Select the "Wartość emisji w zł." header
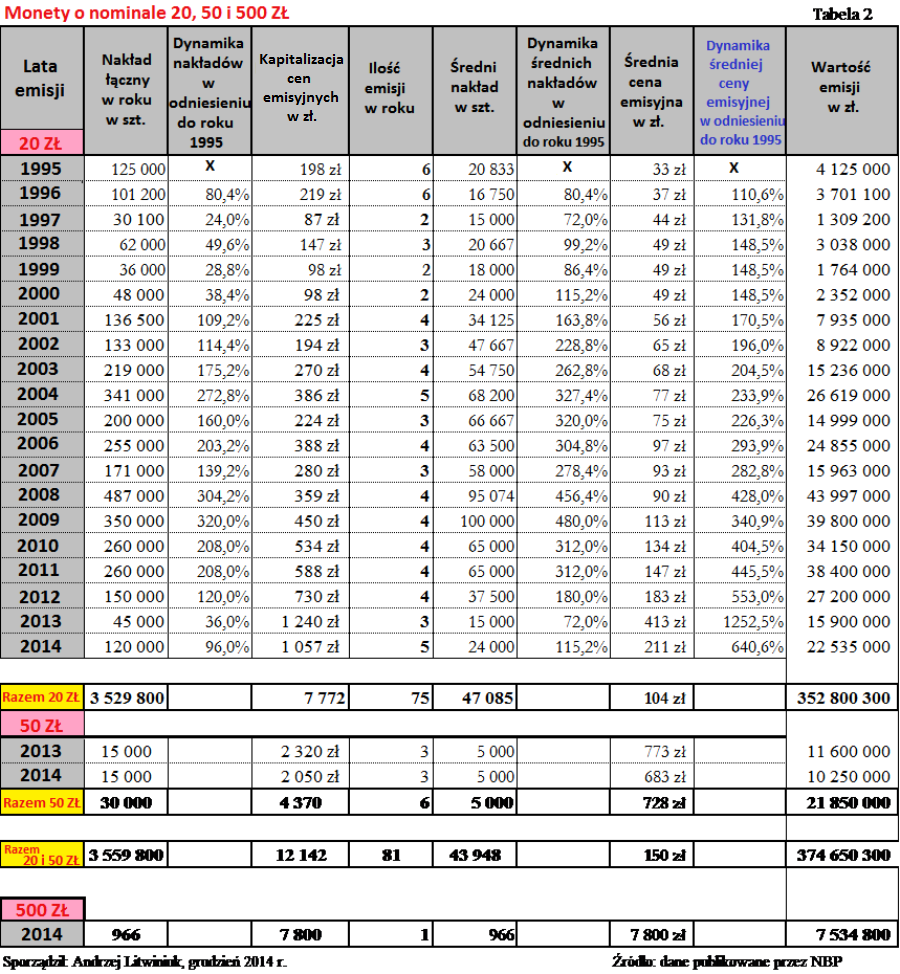 click(840, 87)
